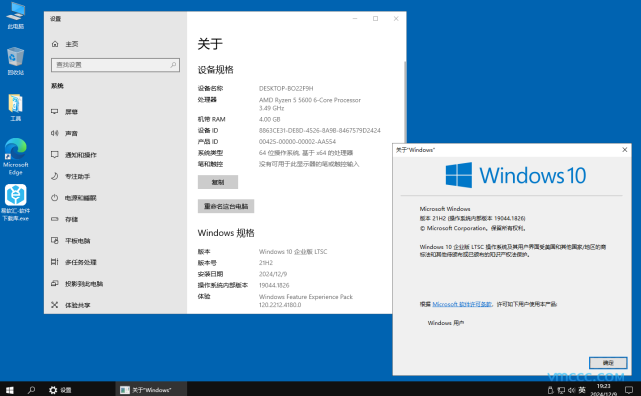Switch the 英 input method indicator
The image size is (641, 396).
(x=582, y=390)
